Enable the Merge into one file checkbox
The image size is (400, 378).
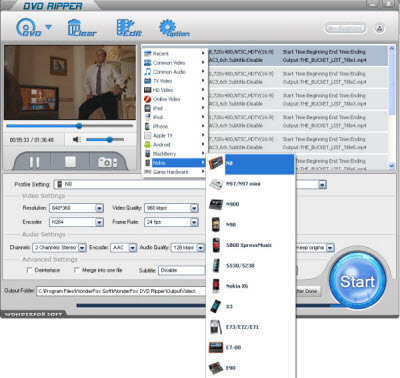pos(77,270)
